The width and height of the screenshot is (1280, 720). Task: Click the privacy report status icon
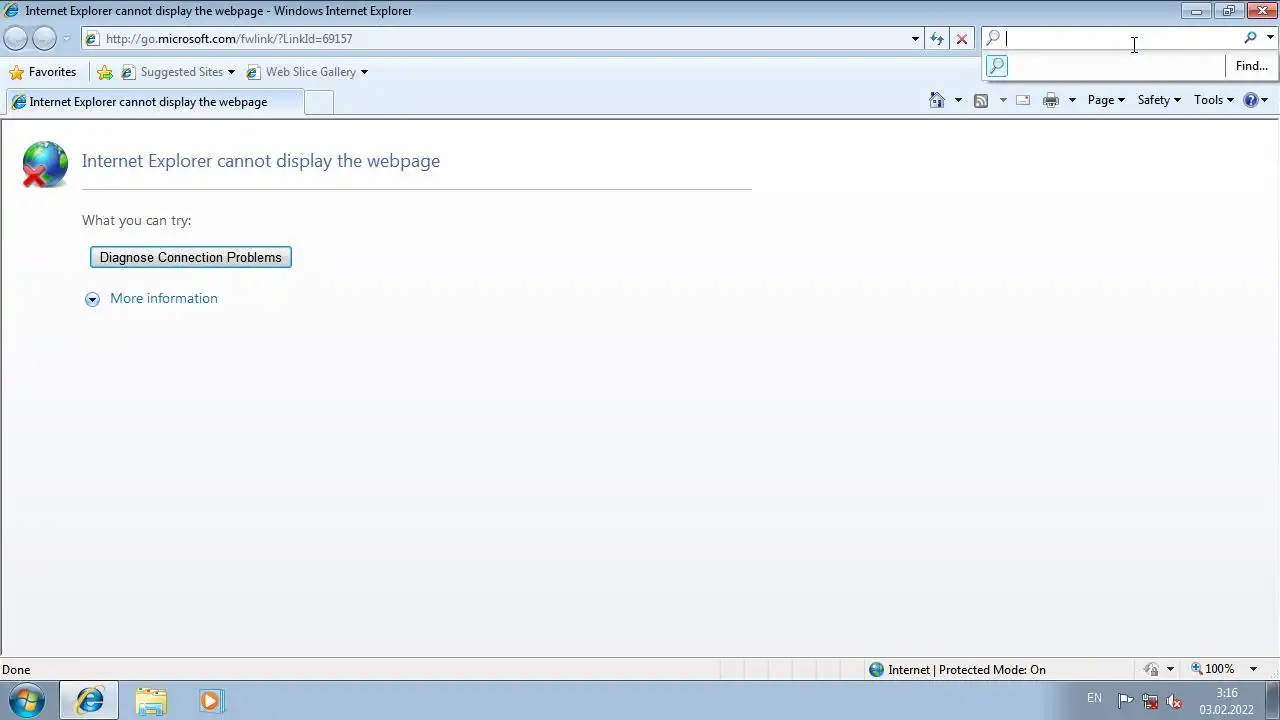click(x=1152, y=670)
